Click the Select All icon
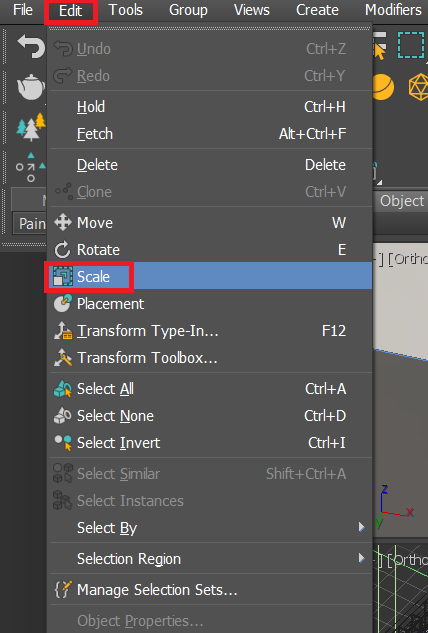The width and height of the screenshot is (428, 633). [x=63, y=389]
